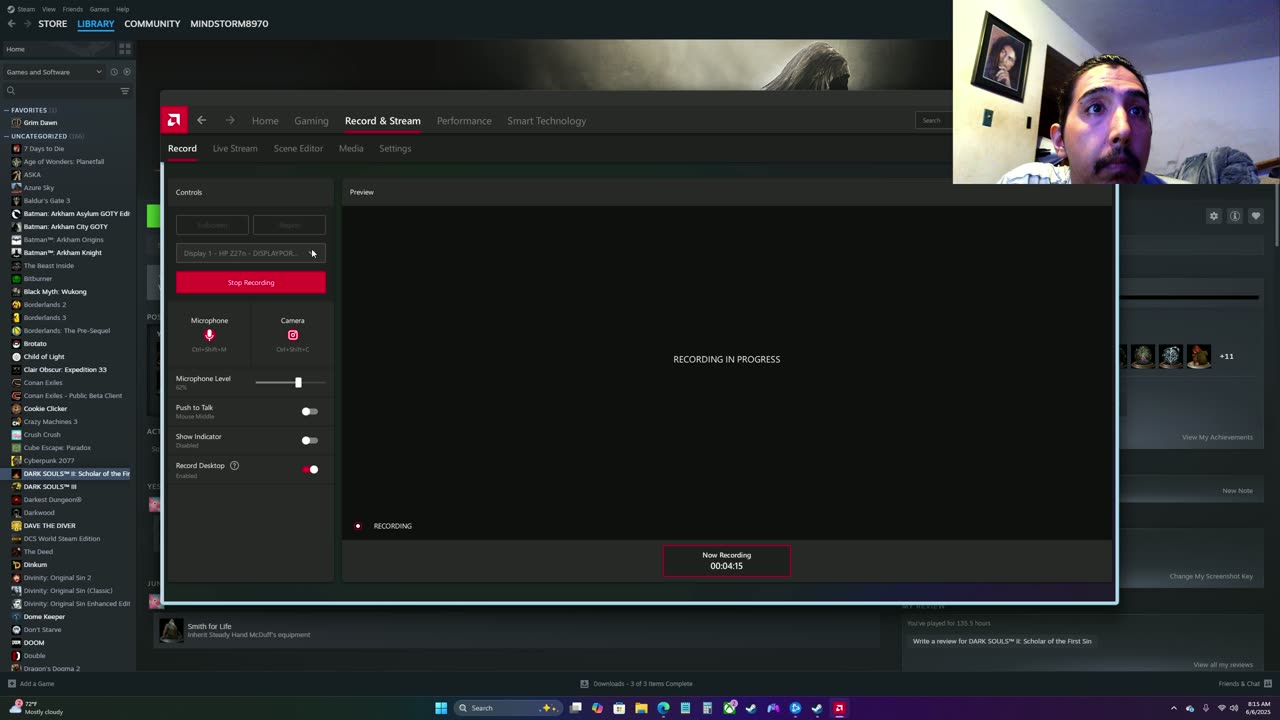Screen dimensions: 1280x720
Task: Open Calculator from the taskbar
Action: [x=707, y=708]
